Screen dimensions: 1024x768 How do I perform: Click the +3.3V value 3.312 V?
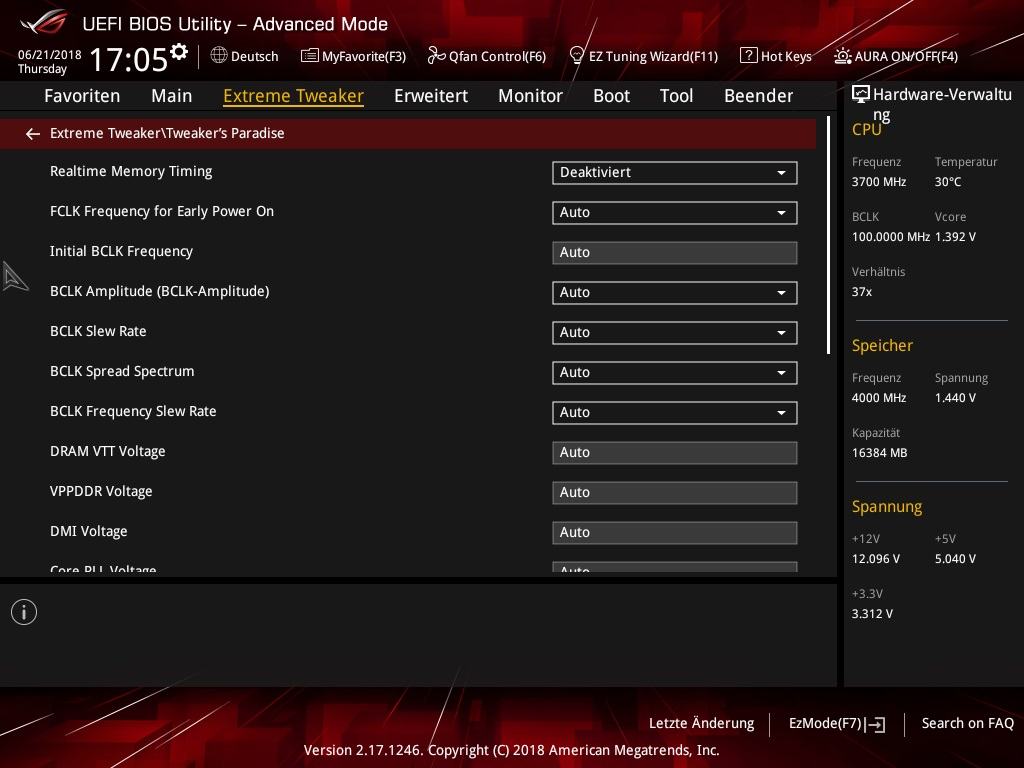pos(872,613)
